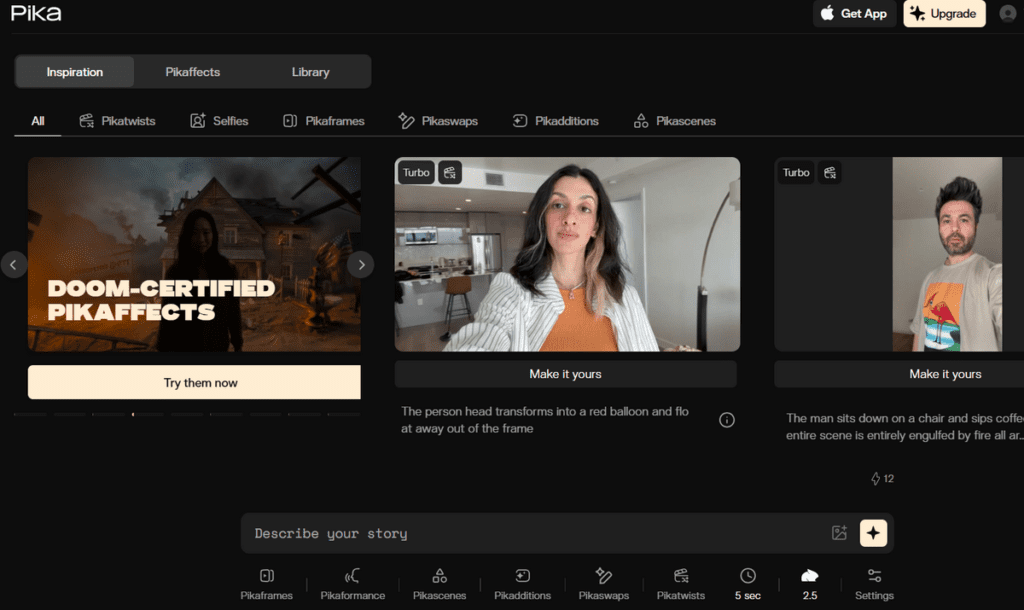
Task: Click the Try them now button
Action: pos(200,383)
